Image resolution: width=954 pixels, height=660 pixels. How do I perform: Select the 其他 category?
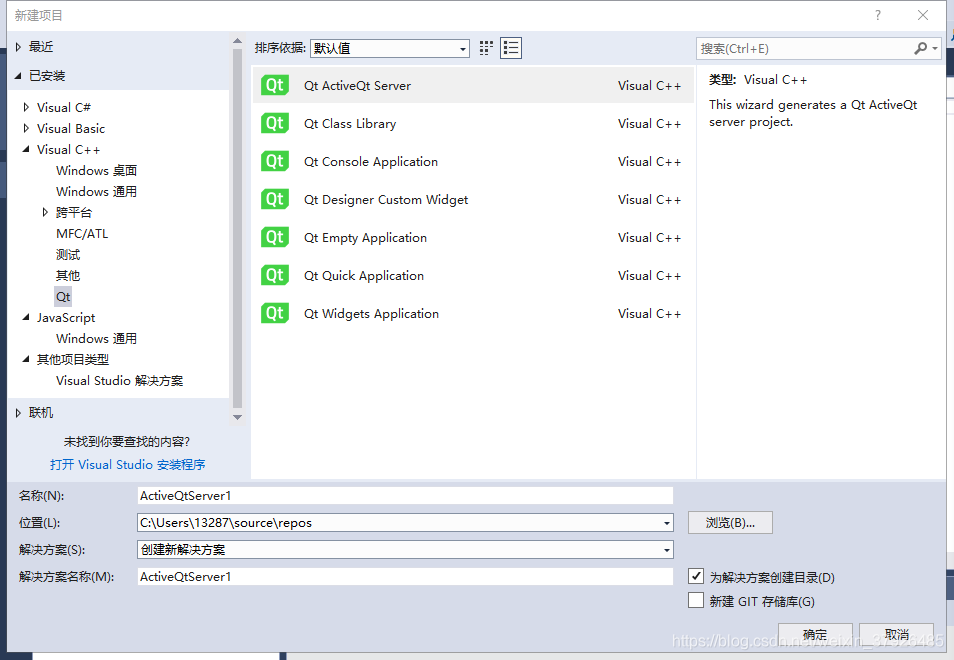[x=68, y=276]
